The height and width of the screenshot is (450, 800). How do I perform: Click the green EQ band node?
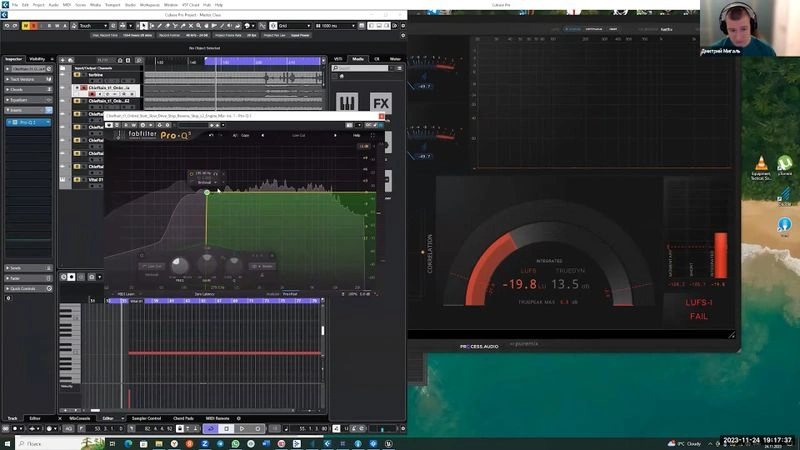coord(207,192)
